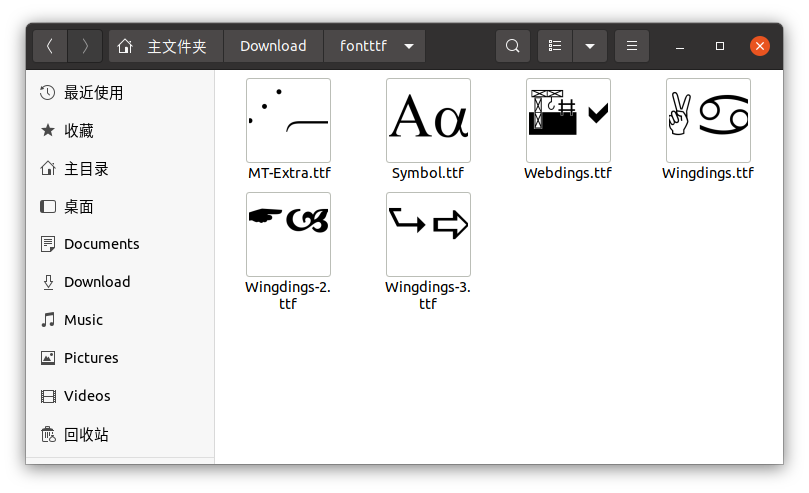Open Pictures label in sidebar
Viewport: 809px width, 493px height.
(x=91, y=358)
